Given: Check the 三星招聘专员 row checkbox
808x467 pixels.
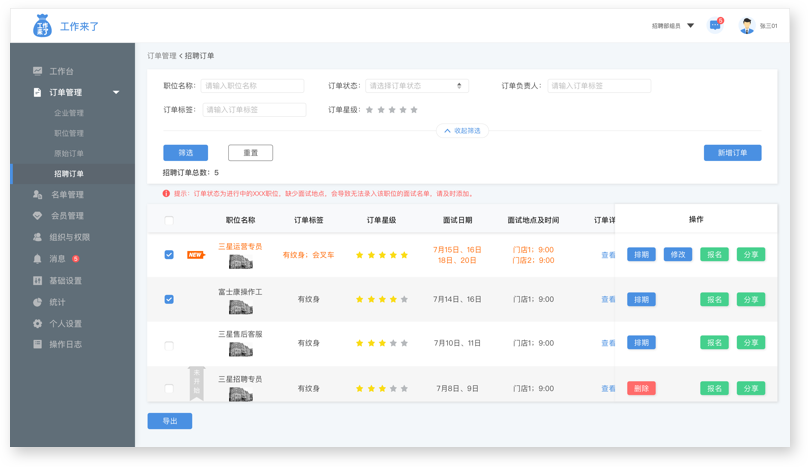Looking at the screenshot, I should [169, 388].
